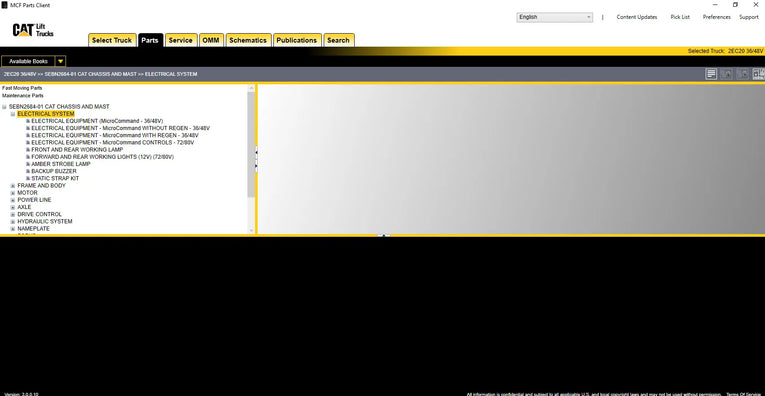
Task: Select ELECTRICAL EQUIPMENT - MicroCommand WITHOUT REGEN
Action: click(121, 128)
